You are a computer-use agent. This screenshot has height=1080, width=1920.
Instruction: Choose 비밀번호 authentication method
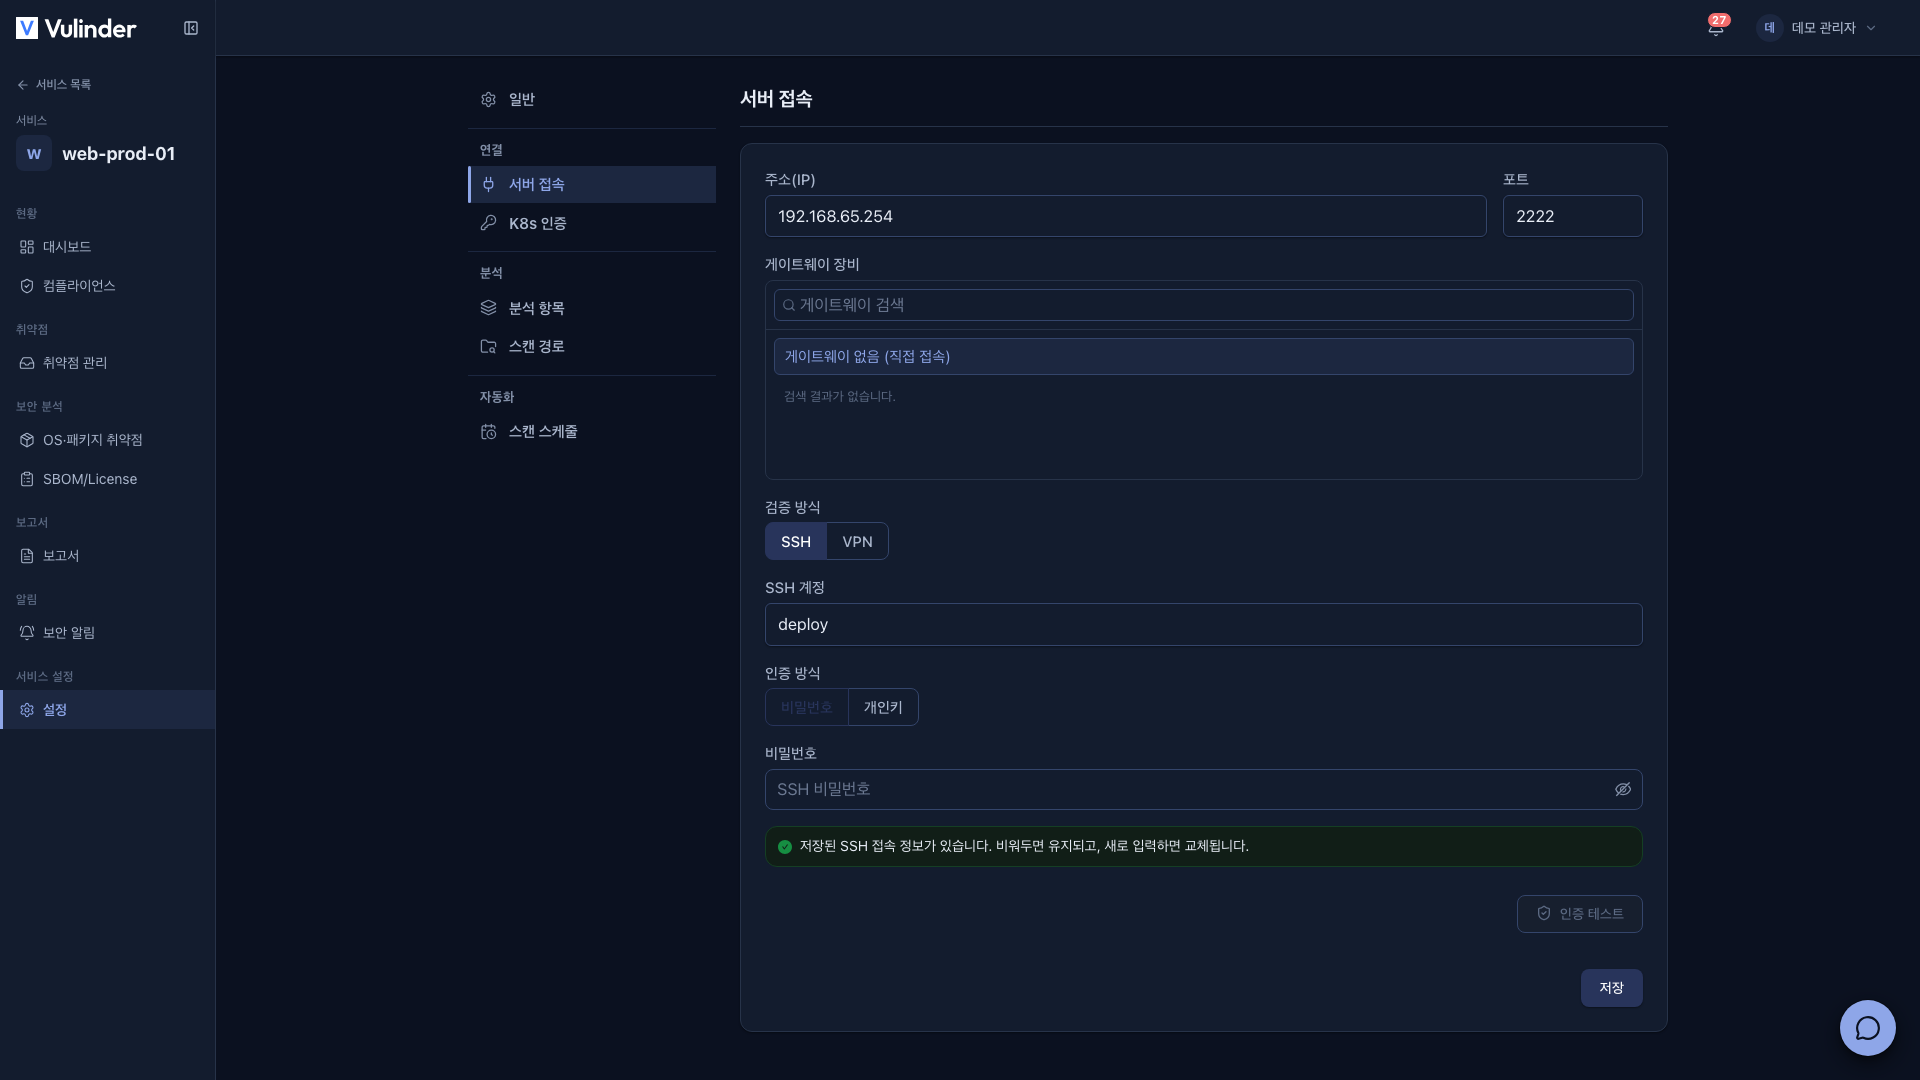tap(806, 707)
